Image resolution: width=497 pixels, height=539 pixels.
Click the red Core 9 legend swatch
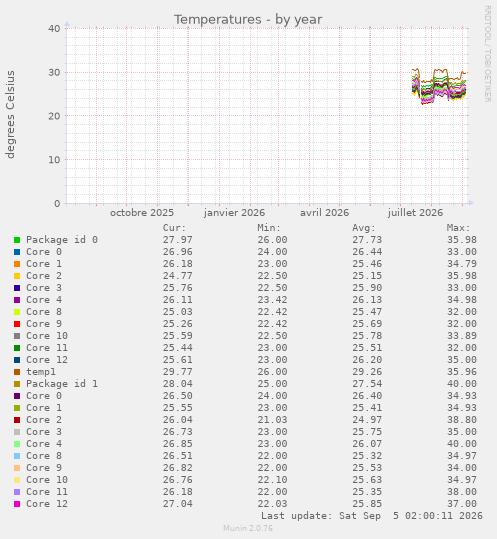point(17,324)
